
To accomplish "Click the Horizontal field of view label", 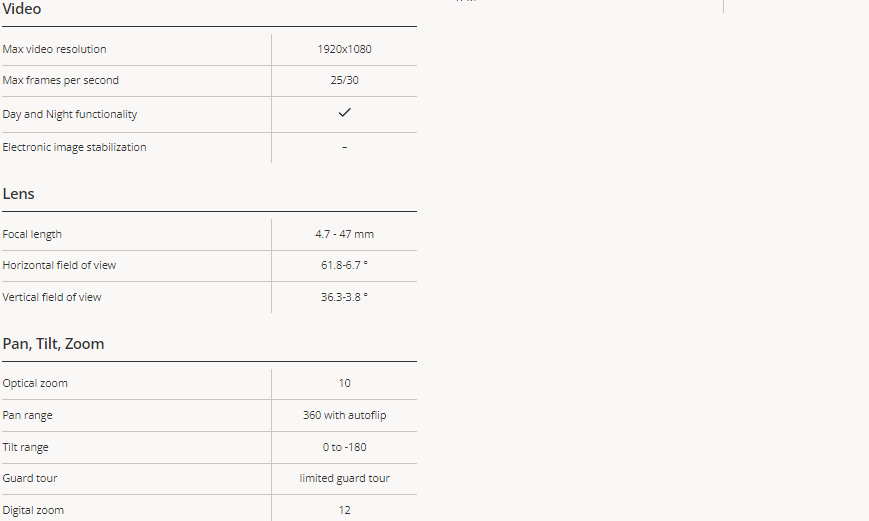I will [59, 265].
